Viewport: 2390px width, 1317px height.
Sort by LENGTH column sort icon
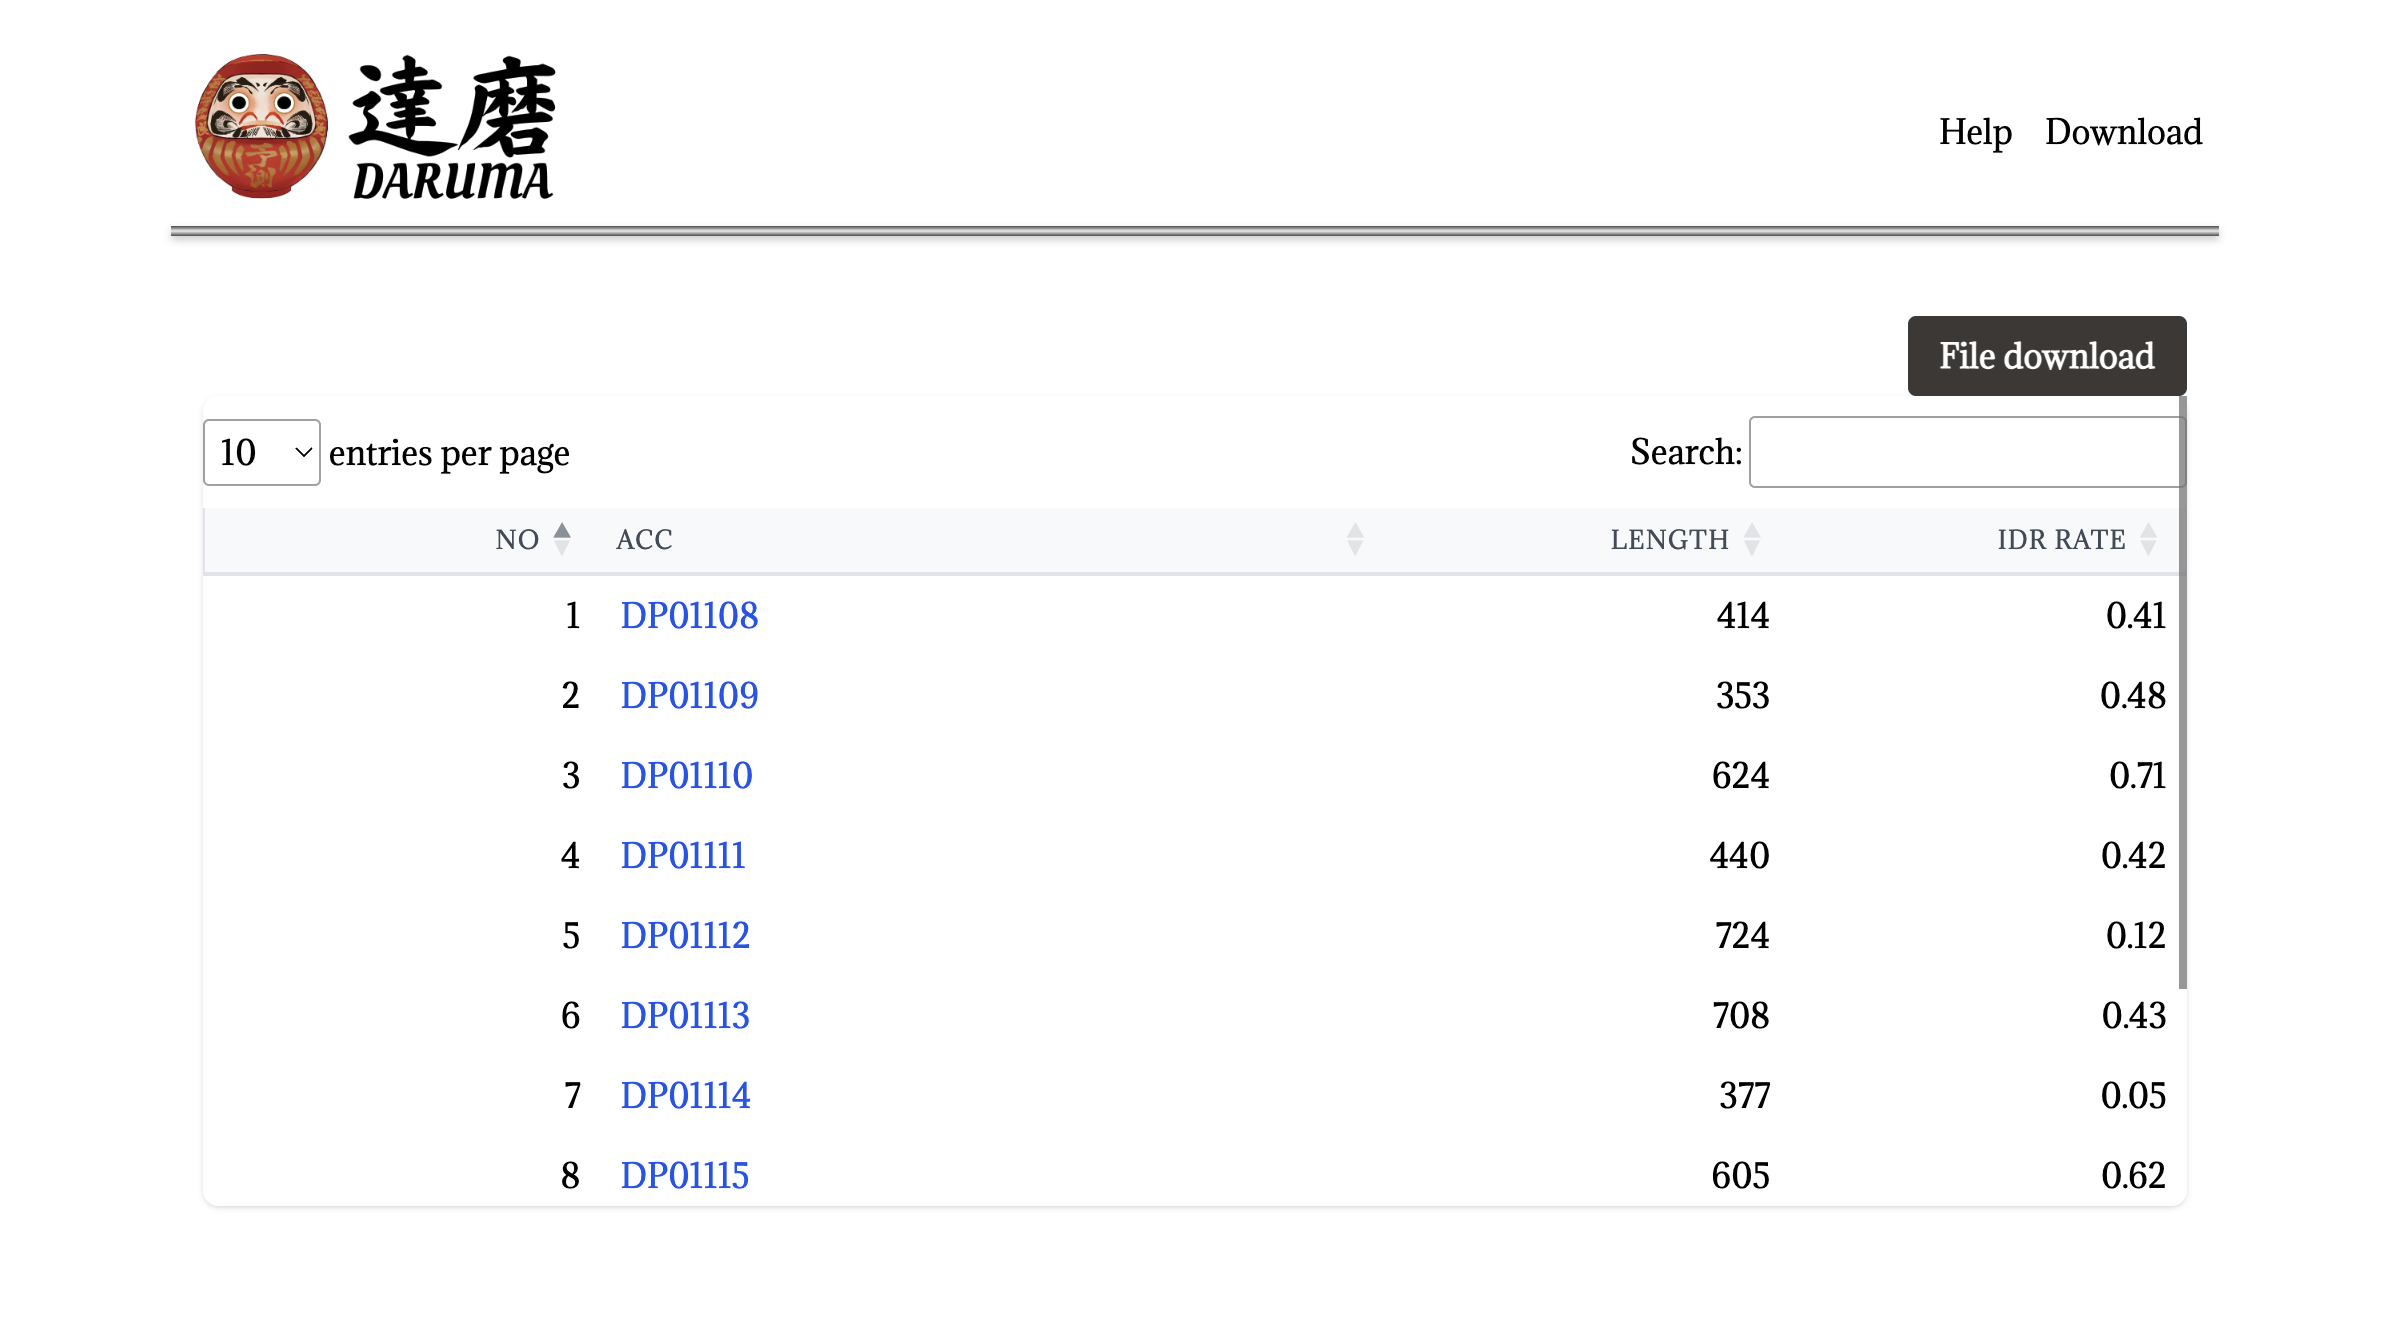(1751, 539)
